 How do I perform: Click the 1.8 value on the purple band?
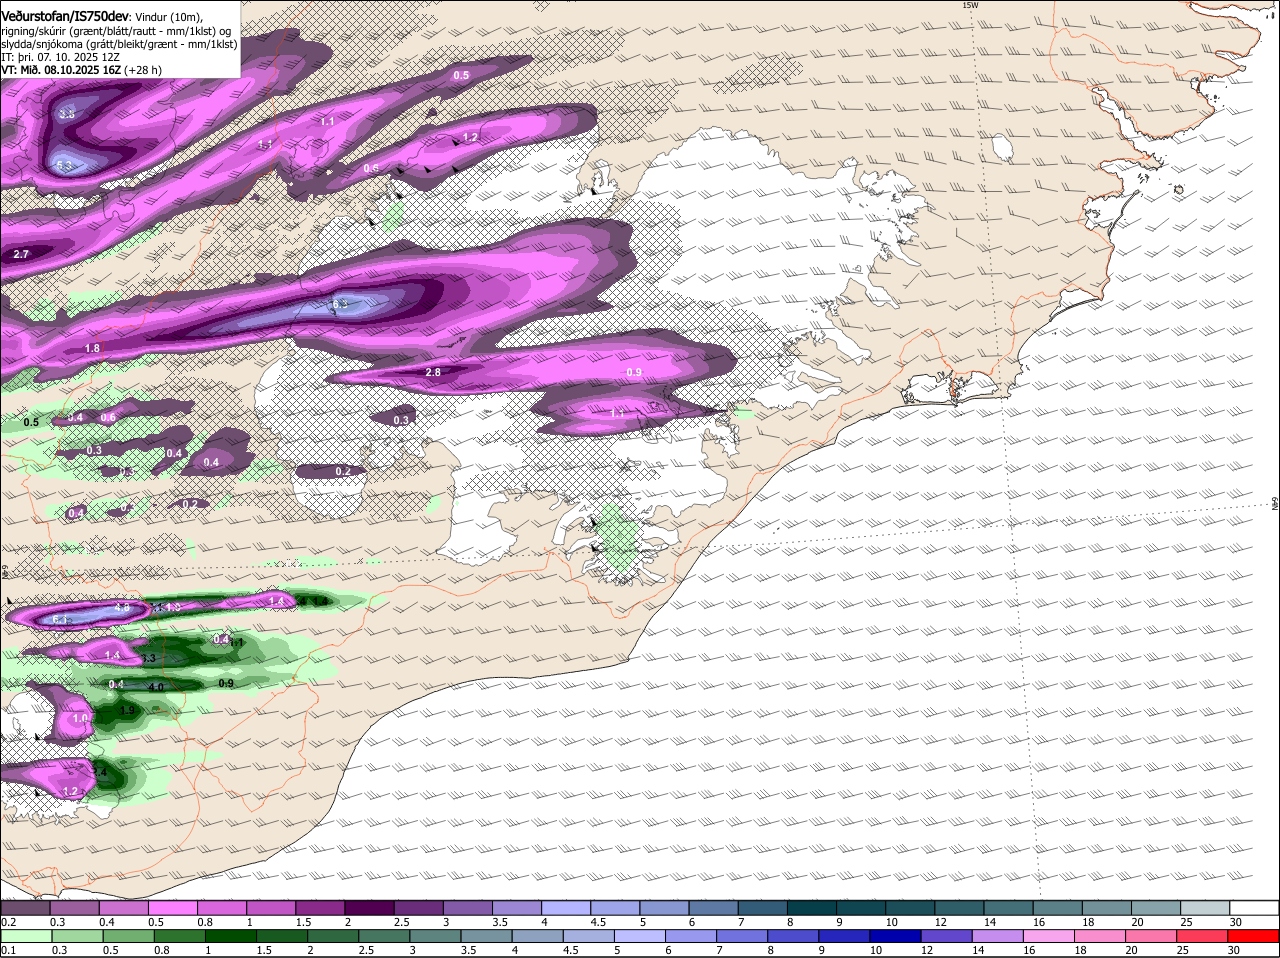tap(92, 348)
